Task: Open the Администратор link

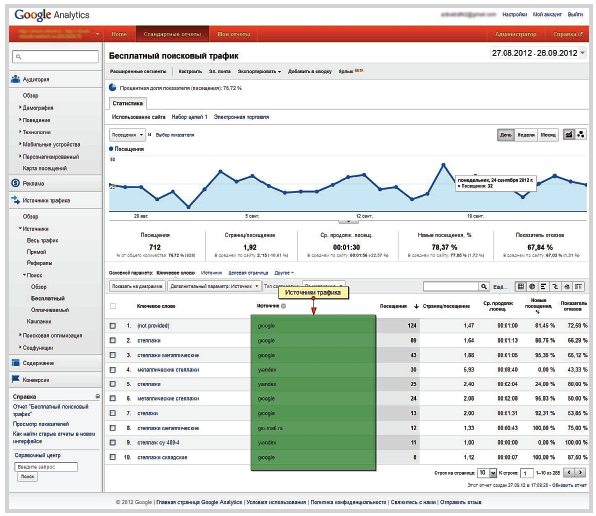Action: 515,34
